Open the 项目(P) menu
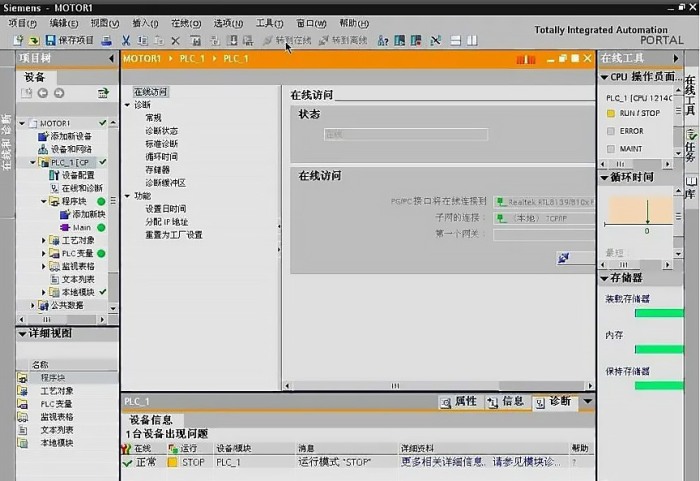This screenshot has width=700, height=481. tap(22, 23)
